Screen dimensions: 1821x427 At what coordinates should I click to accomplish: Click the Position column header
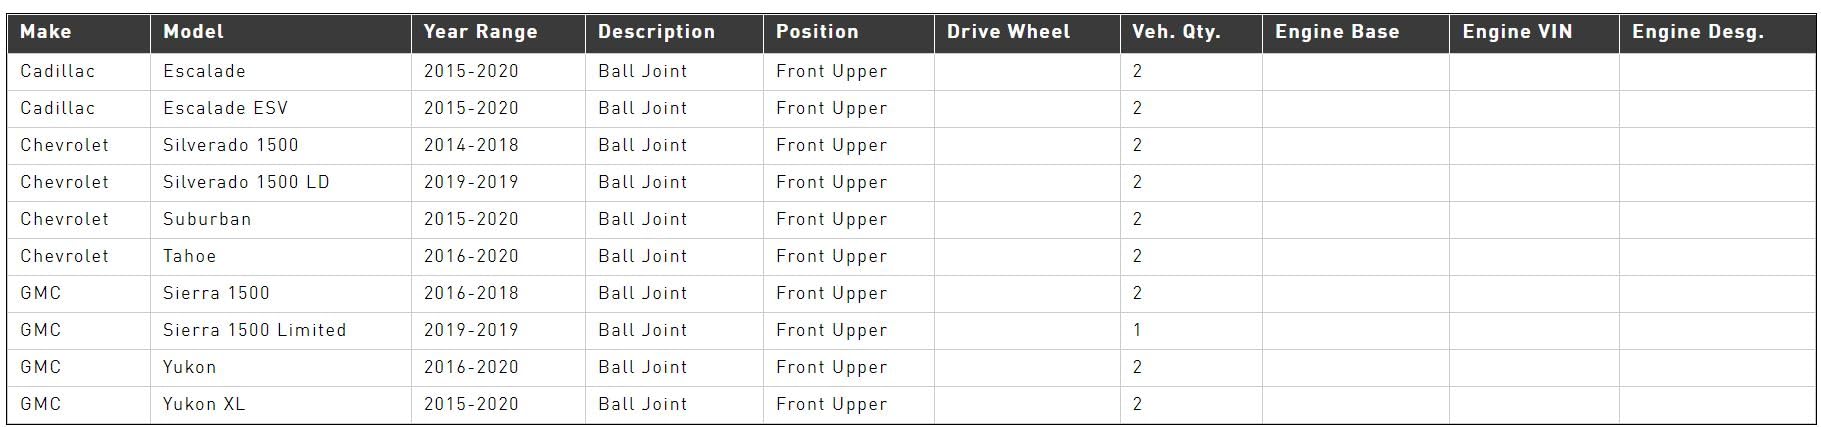pos(817,32)
